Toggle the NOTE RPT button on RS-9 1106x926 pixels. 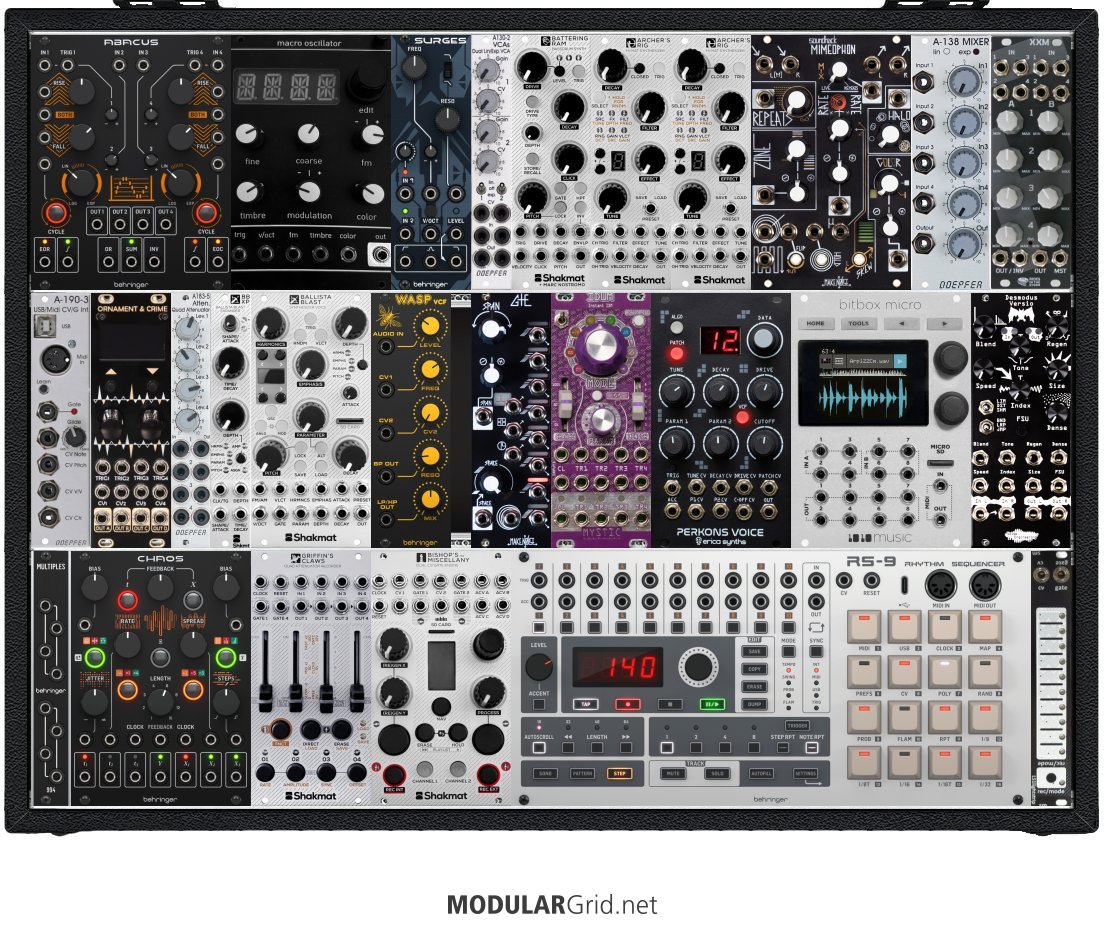click(x=812, y=748)
